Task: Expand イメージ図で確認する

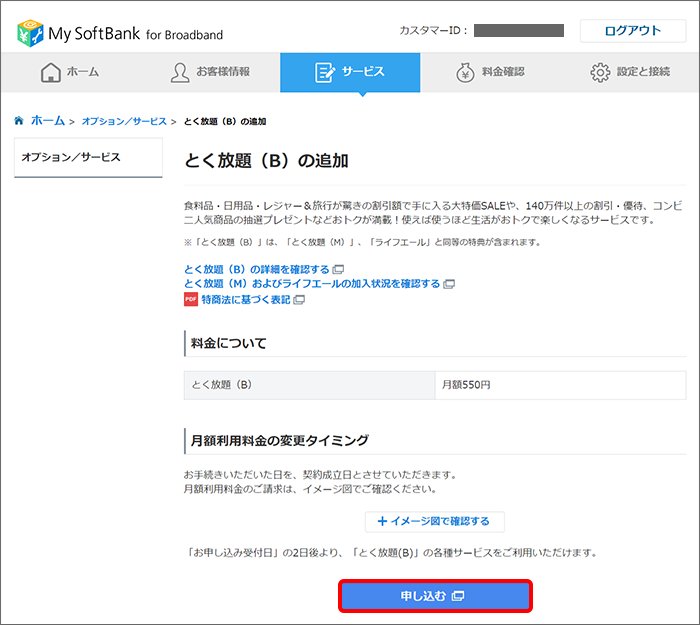Action: (434, 521)
